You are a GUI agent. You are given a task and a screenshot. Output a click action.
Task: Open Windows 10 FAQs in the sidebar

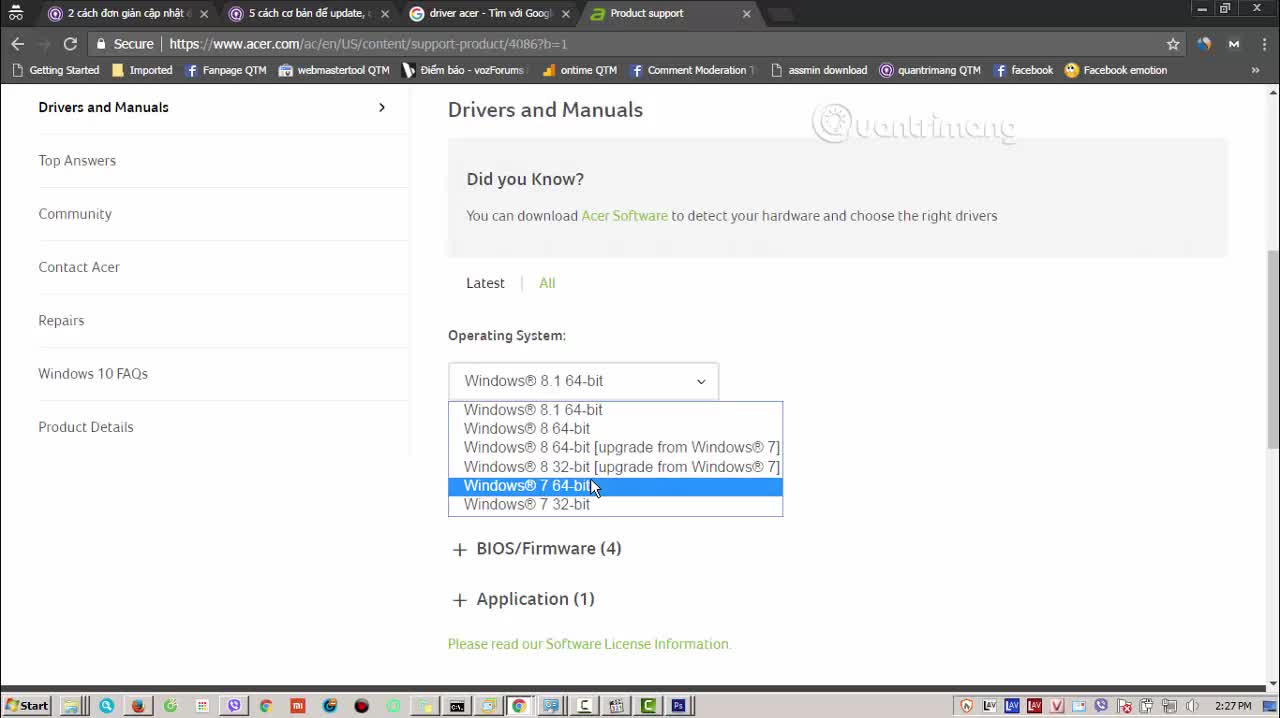point(93,374)
